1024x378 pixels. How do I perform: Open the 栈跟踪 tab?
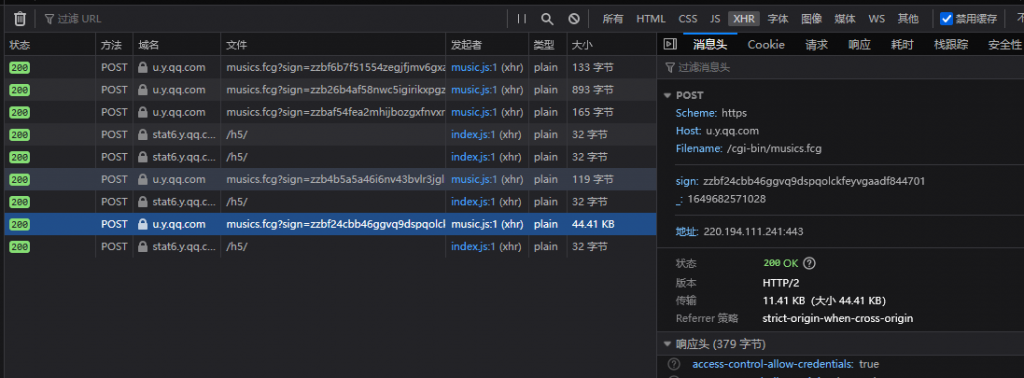coord(951,44)
